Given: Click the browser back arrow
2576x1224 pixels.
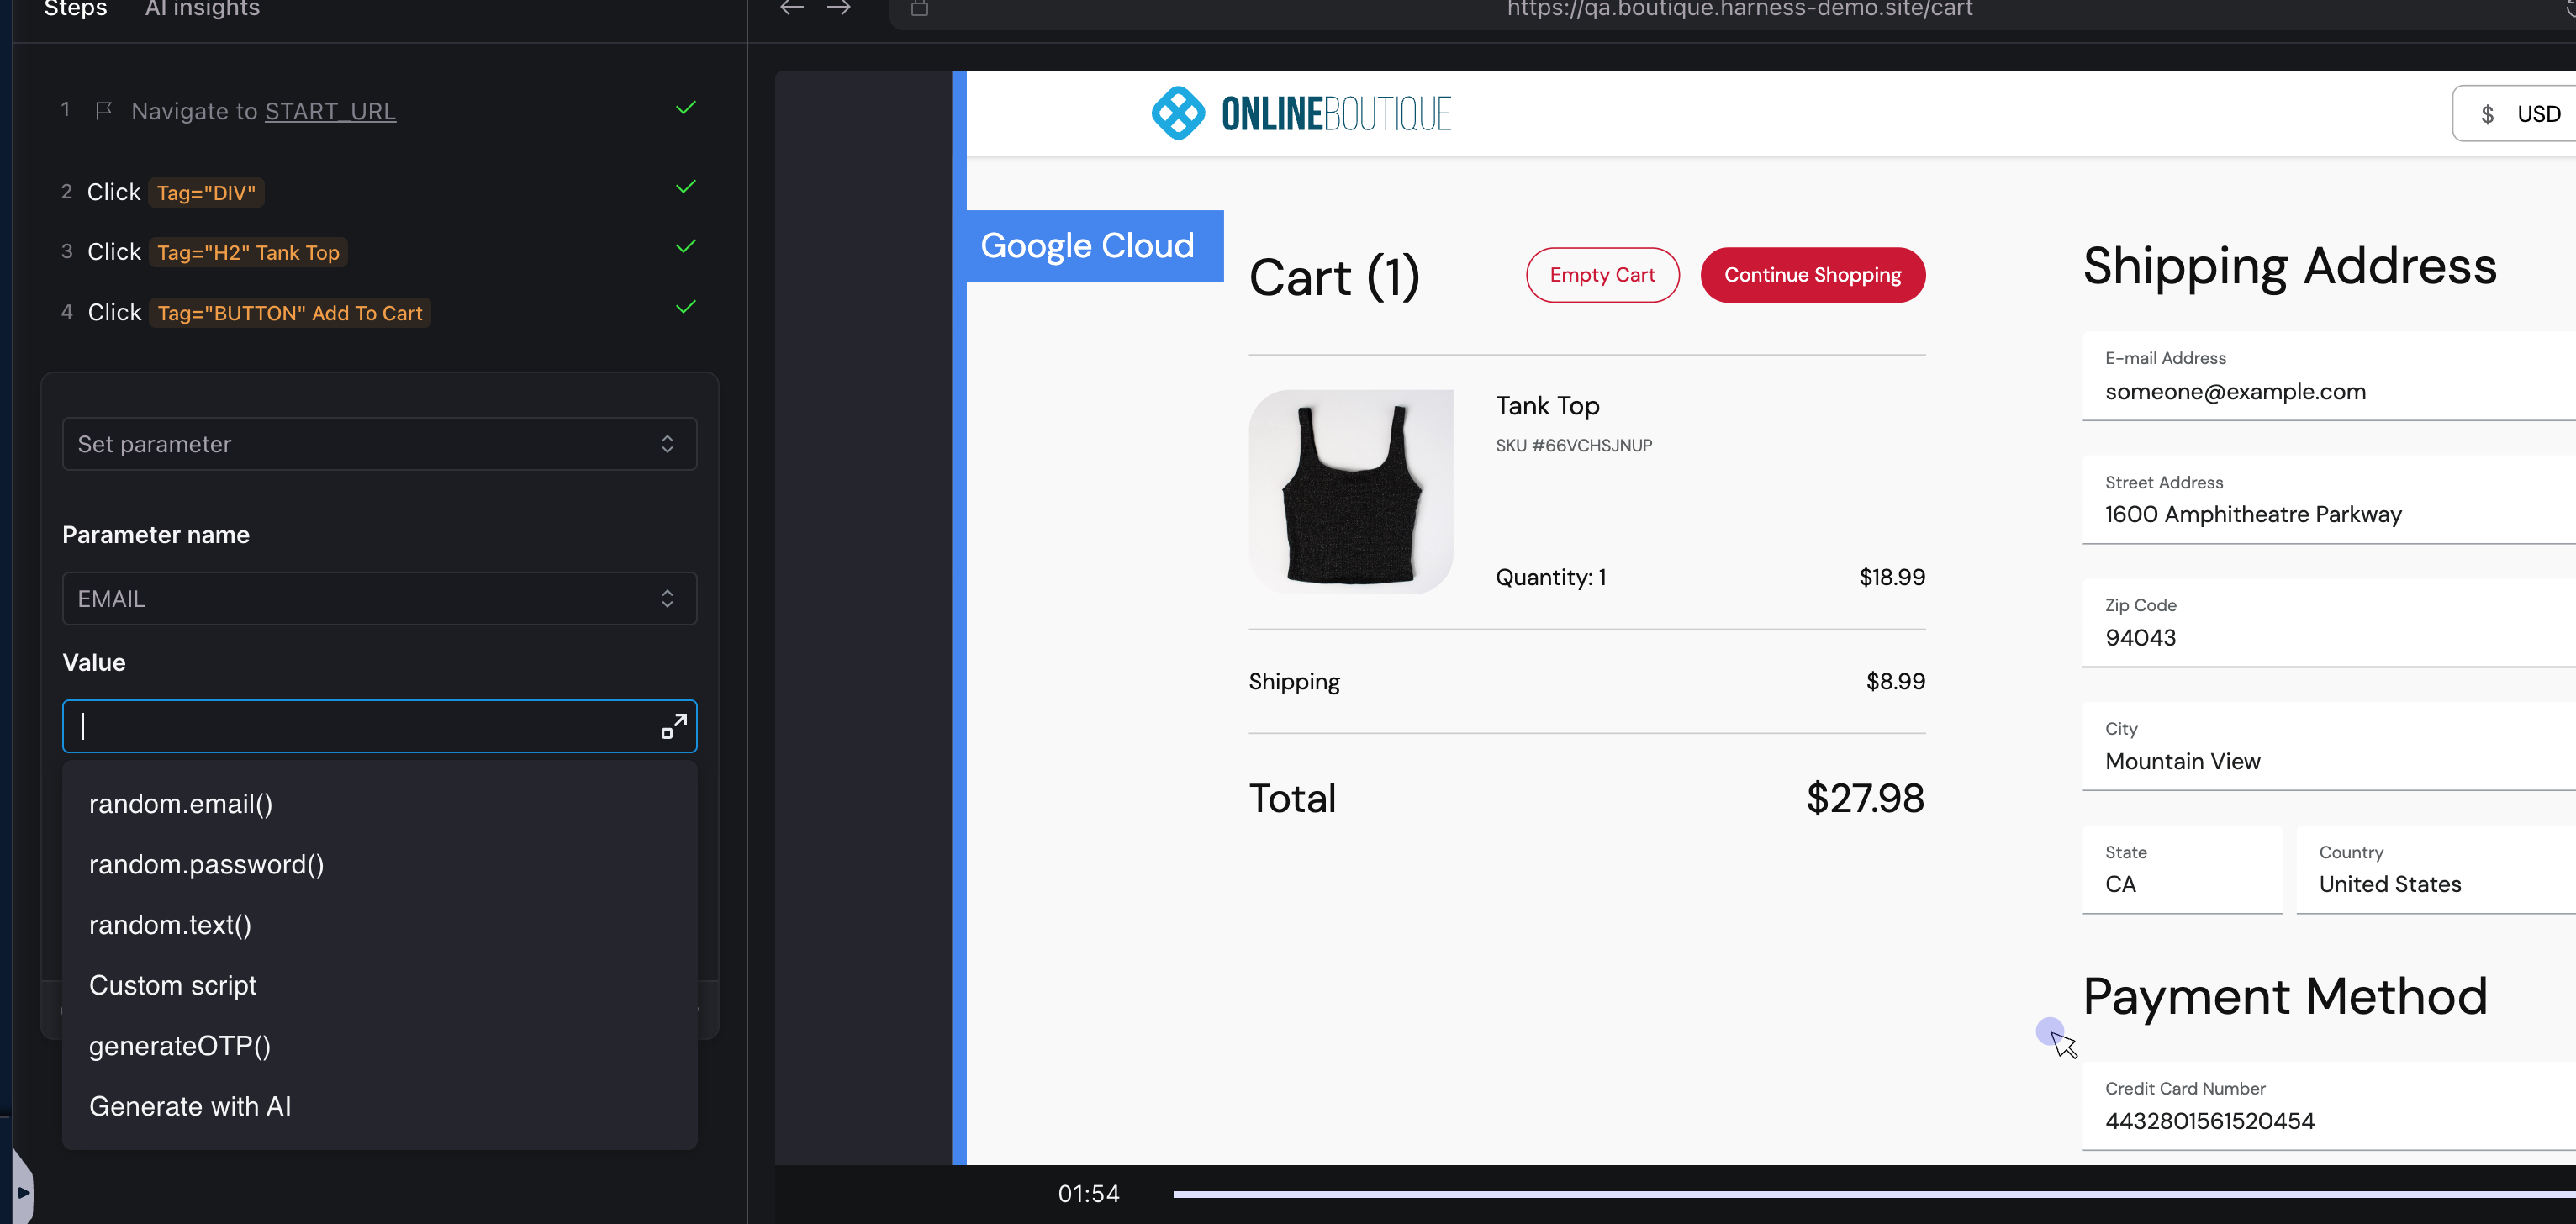Looking at the screenshot, I should pos(792,8).
